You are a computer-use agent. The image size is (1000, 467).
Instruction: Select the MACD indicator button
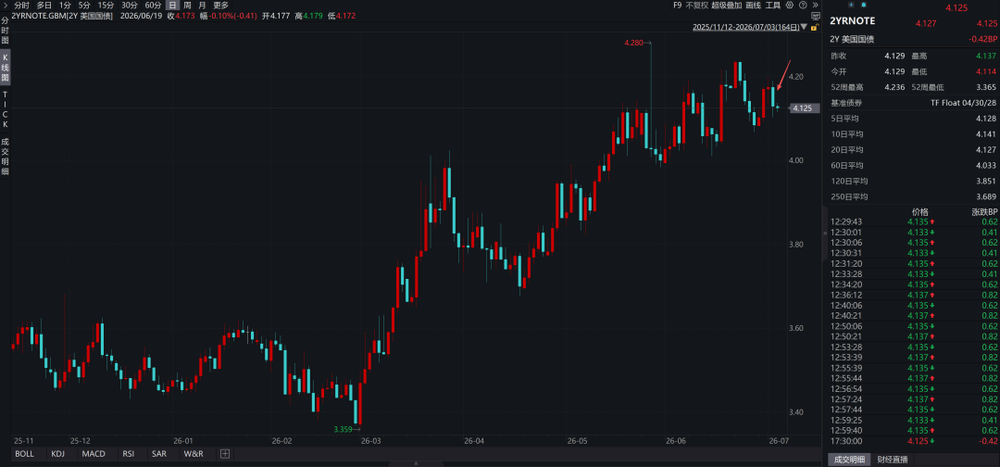[93, 454]
